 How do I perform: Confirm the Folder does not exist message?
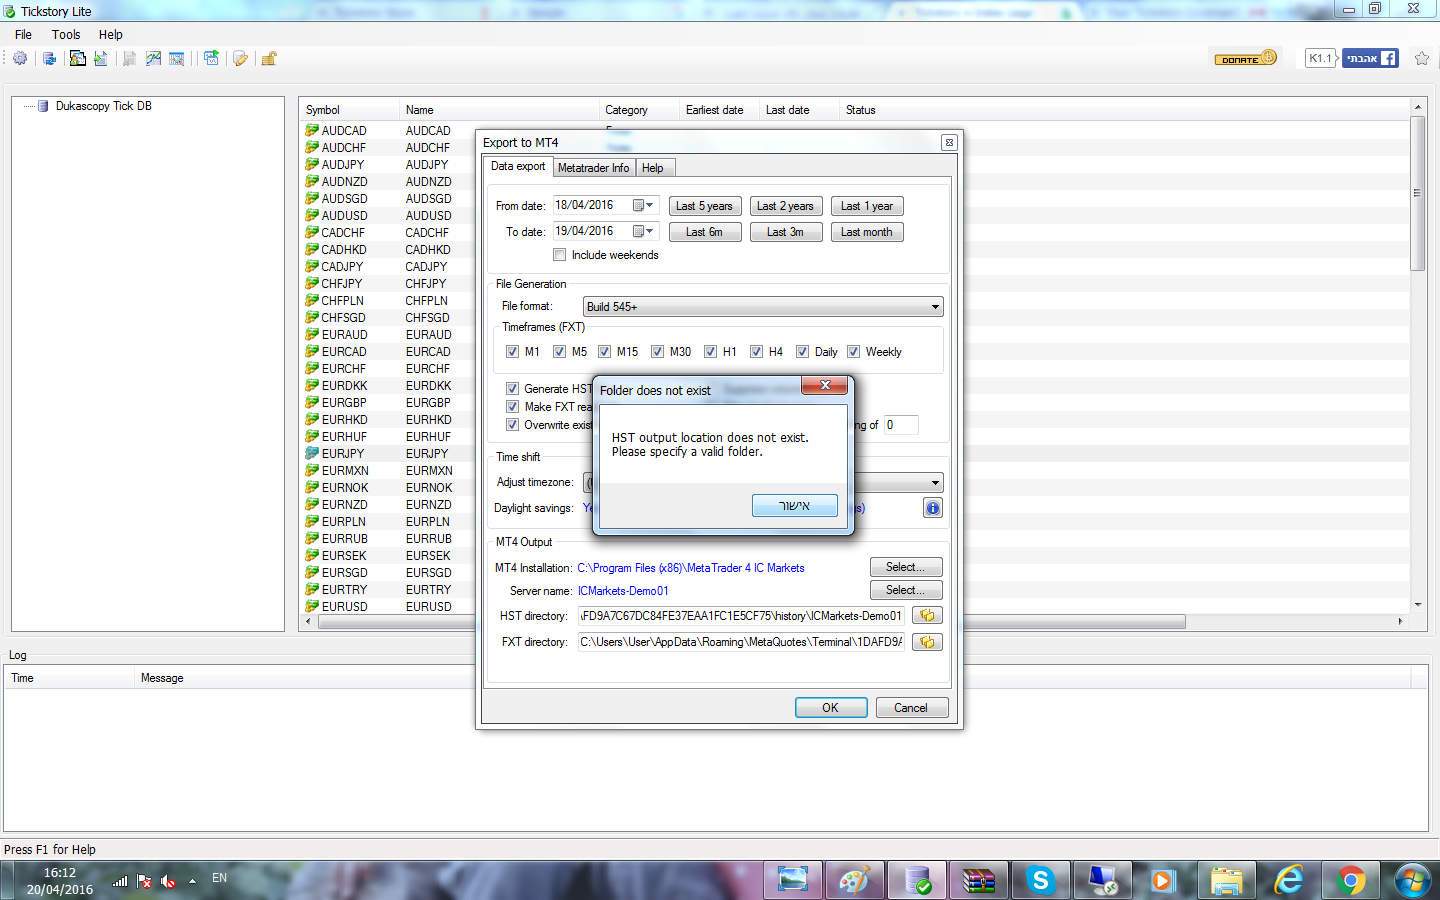tap(795, 506)
